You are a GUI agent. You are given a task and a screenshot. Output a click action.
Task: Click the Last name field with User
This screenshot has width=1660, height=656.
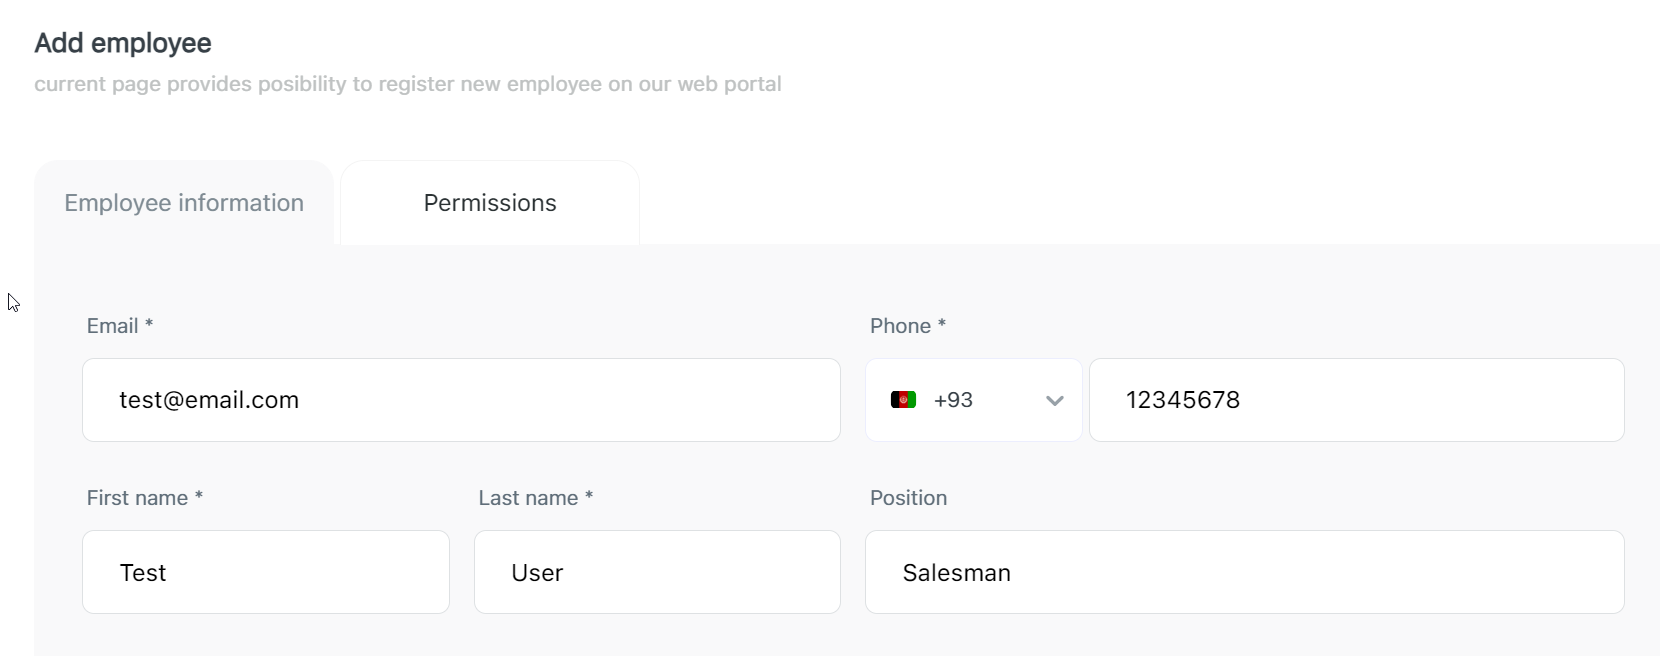(657, 572)
